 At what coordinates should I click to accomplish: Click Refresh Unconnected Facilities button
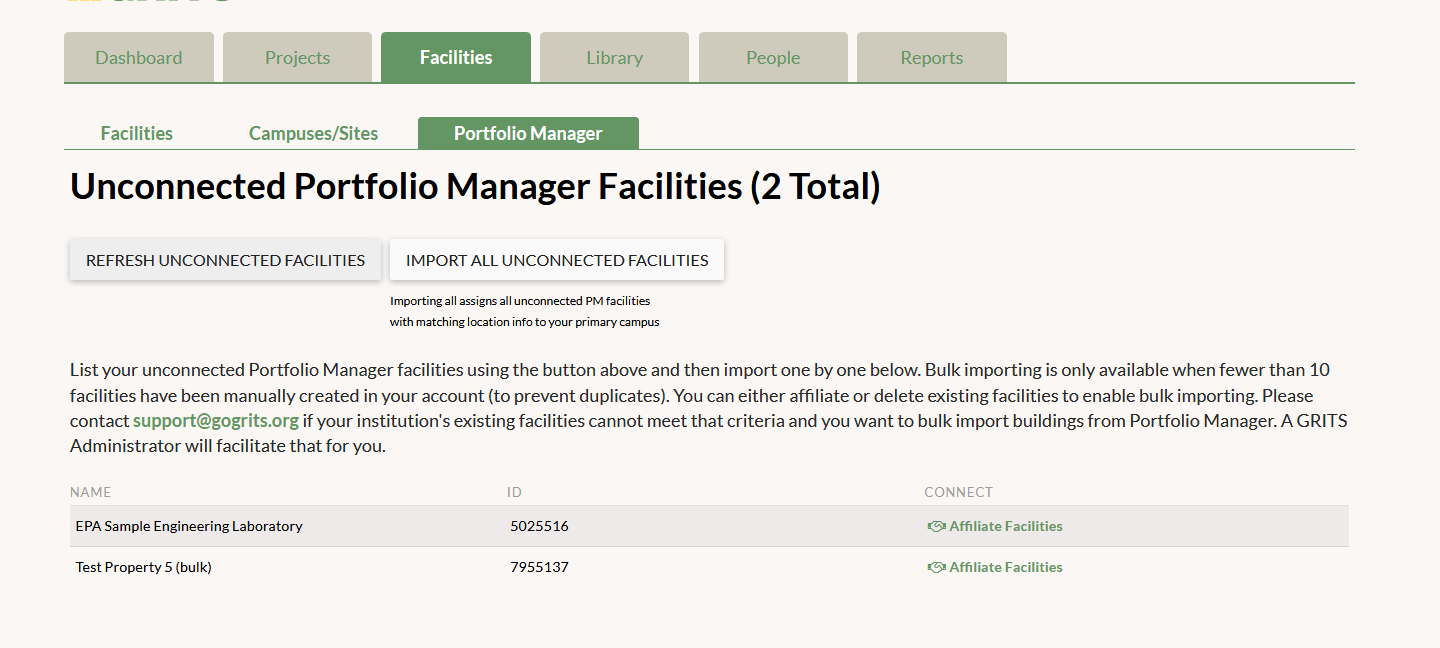click(225, 260)
